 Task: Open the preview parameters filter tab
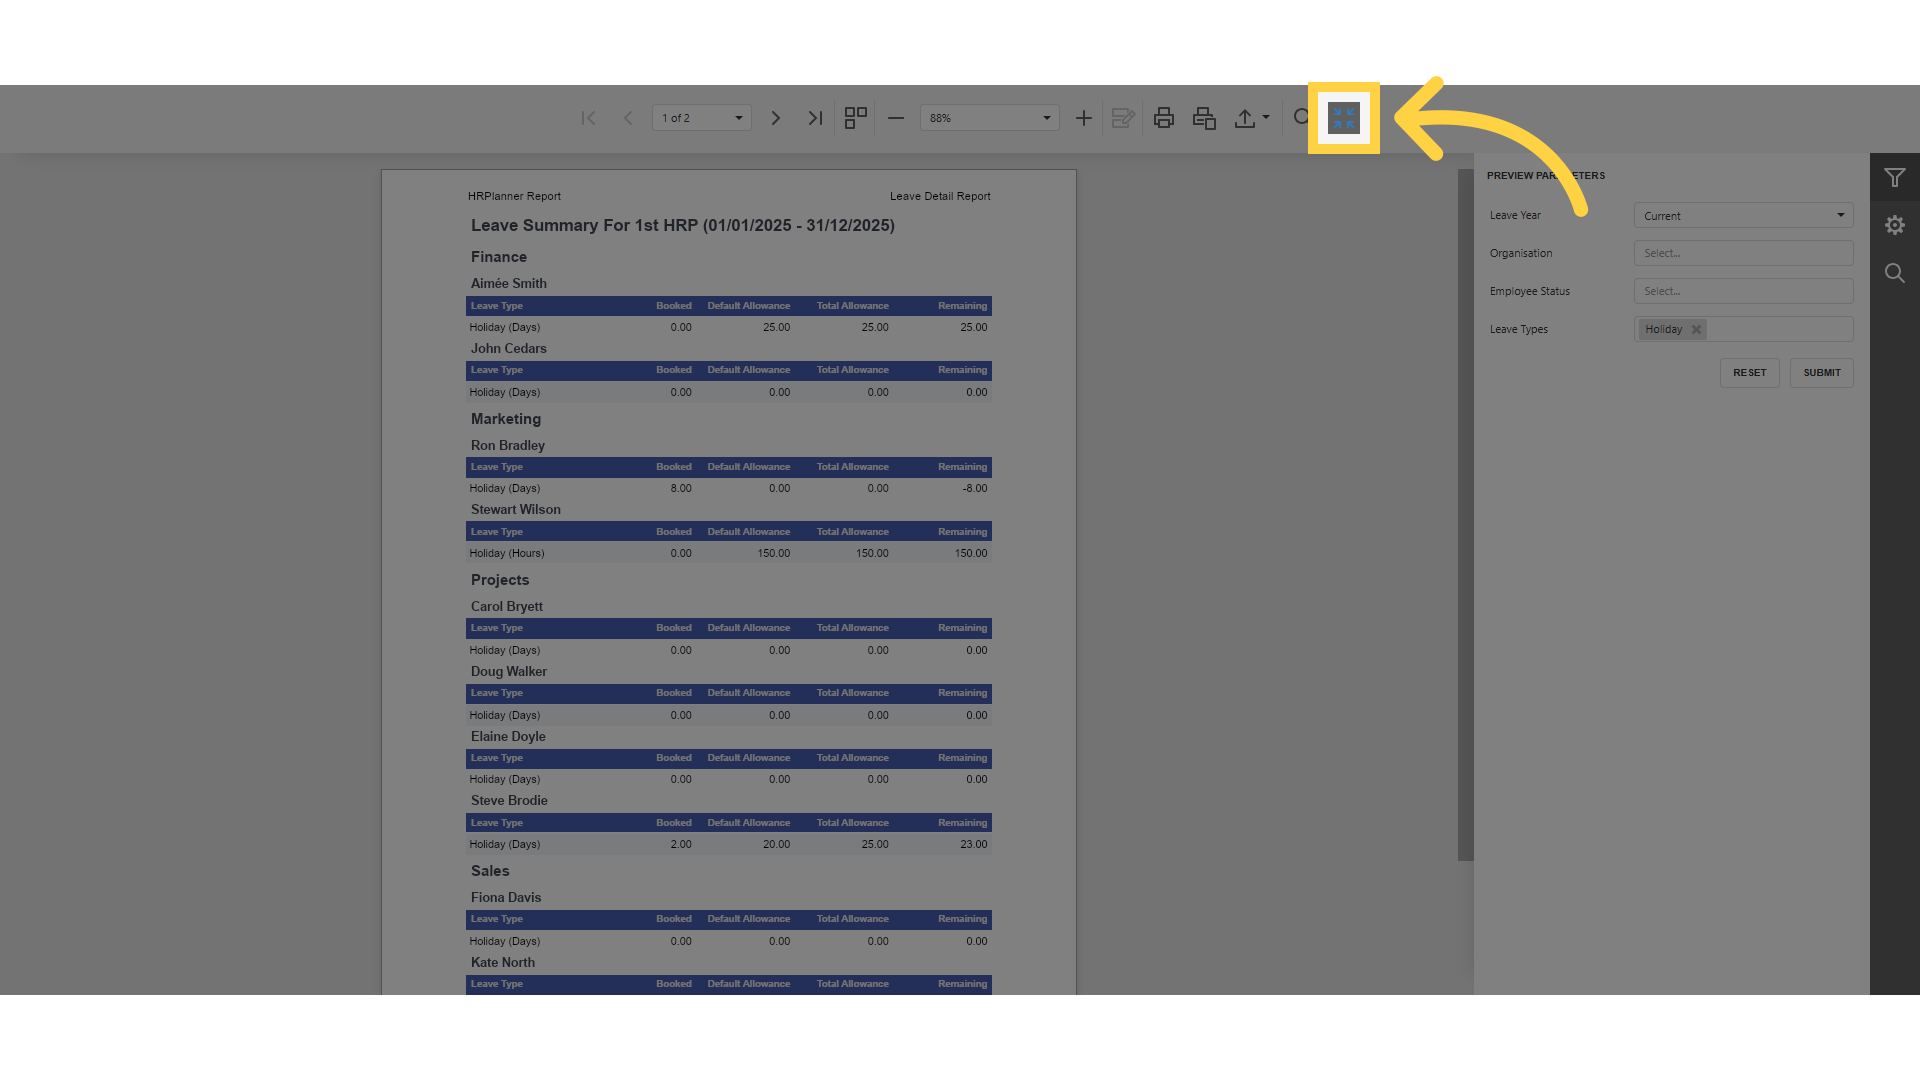pos(1894,178)
